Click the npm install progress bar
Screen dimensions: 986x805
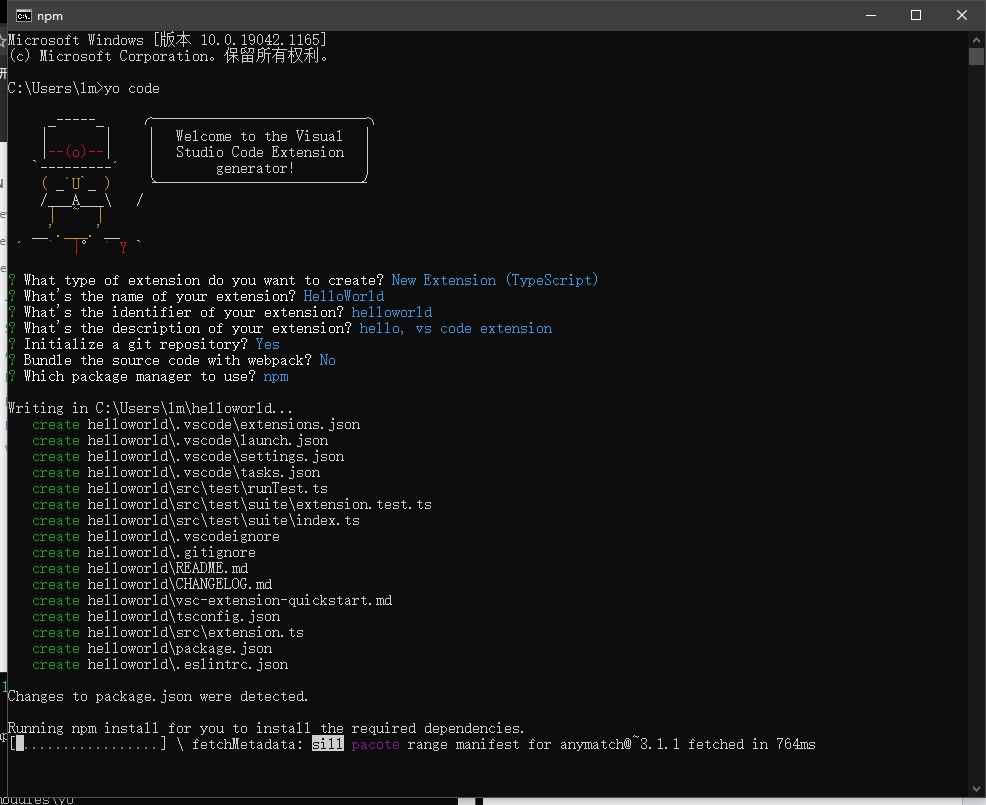[89, 745]
